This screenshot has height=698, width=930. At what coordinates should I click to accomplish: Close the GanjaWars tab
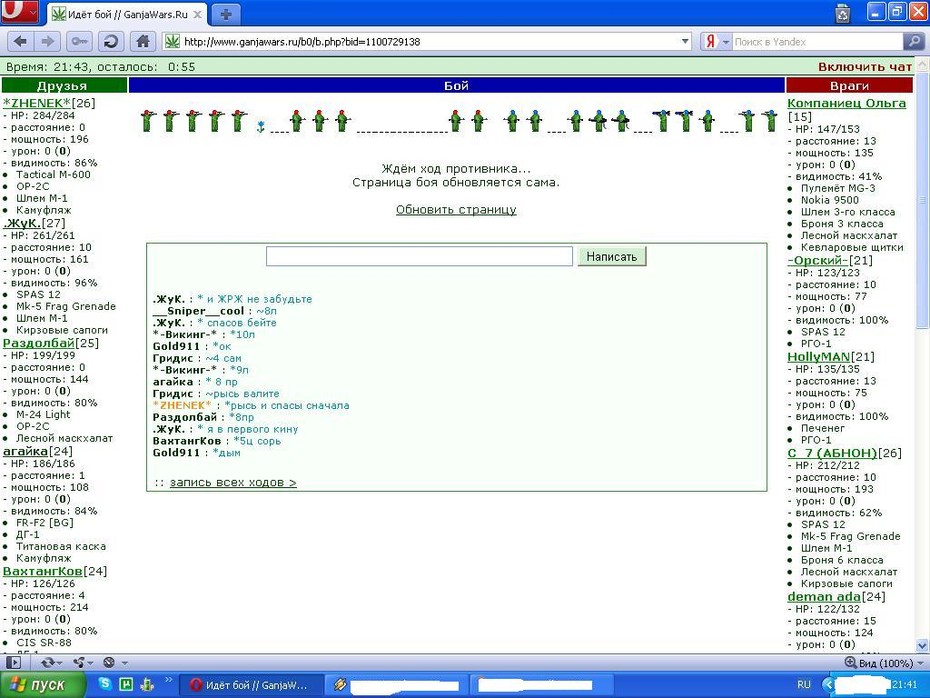pos(198,14)
